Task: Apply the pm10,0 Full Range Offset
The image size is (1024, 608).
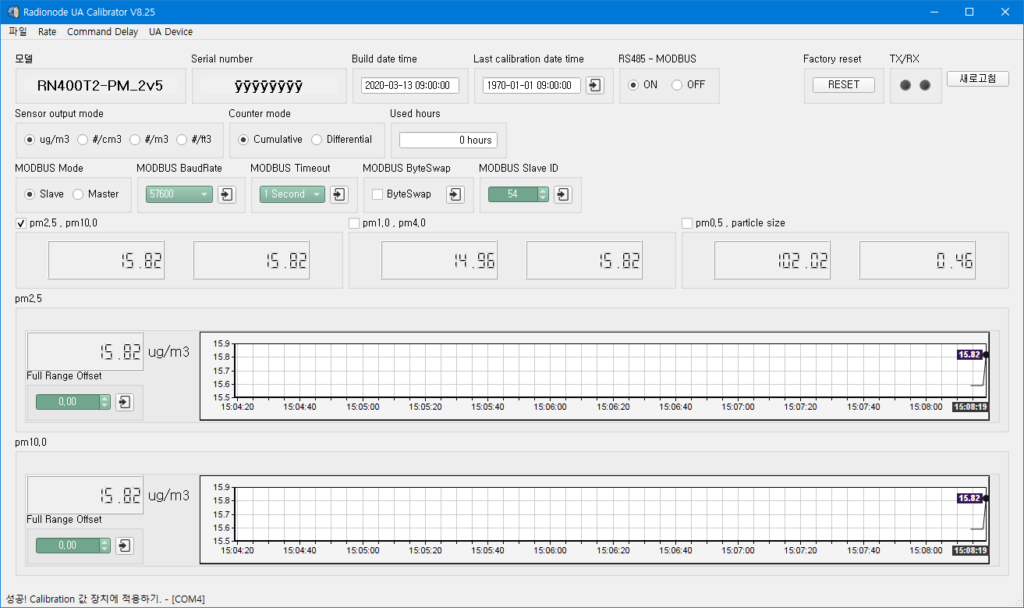Action: coord(124,545)
